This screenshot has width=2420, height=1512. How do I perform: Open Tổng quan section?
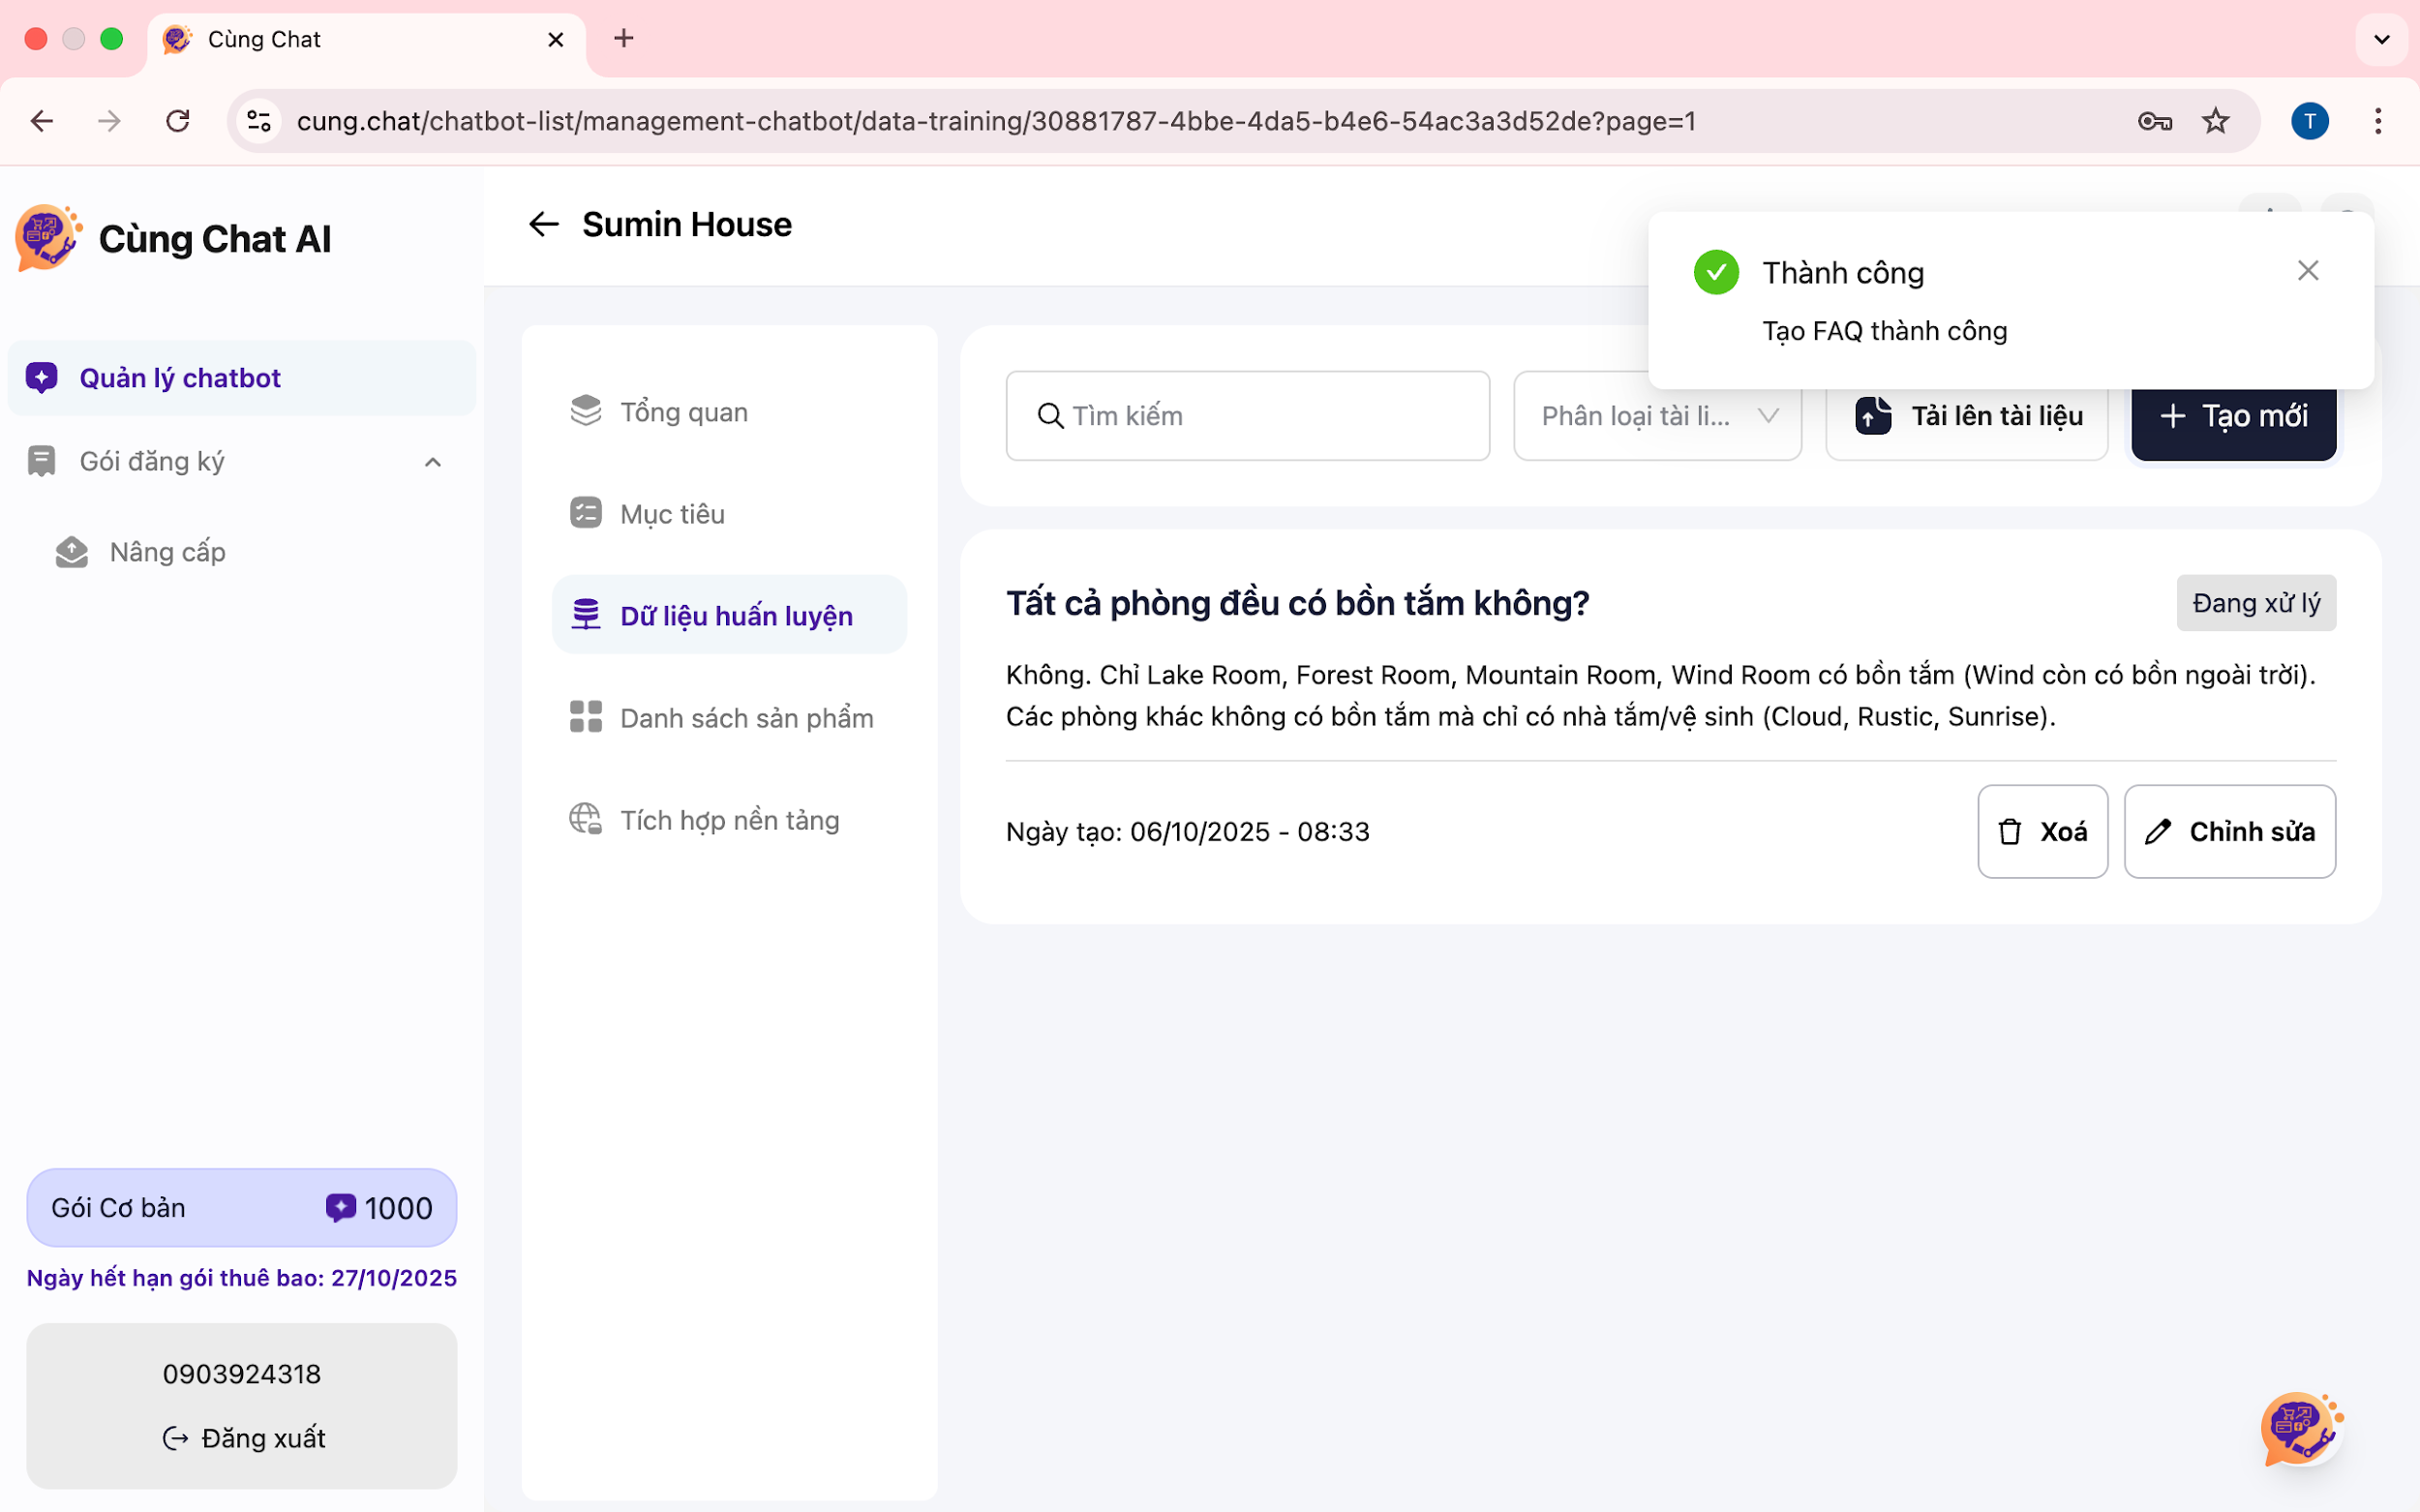[683, 412]
